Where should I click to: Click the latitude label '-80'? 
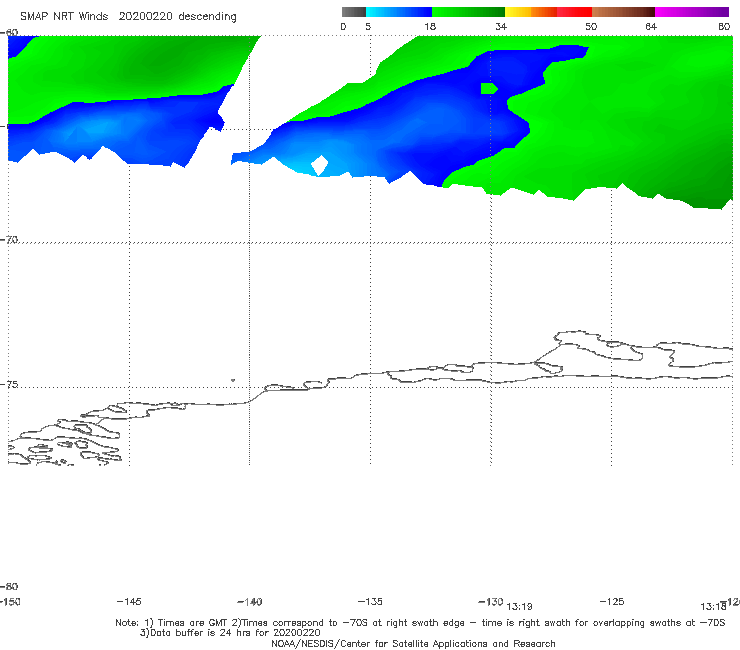9,586
